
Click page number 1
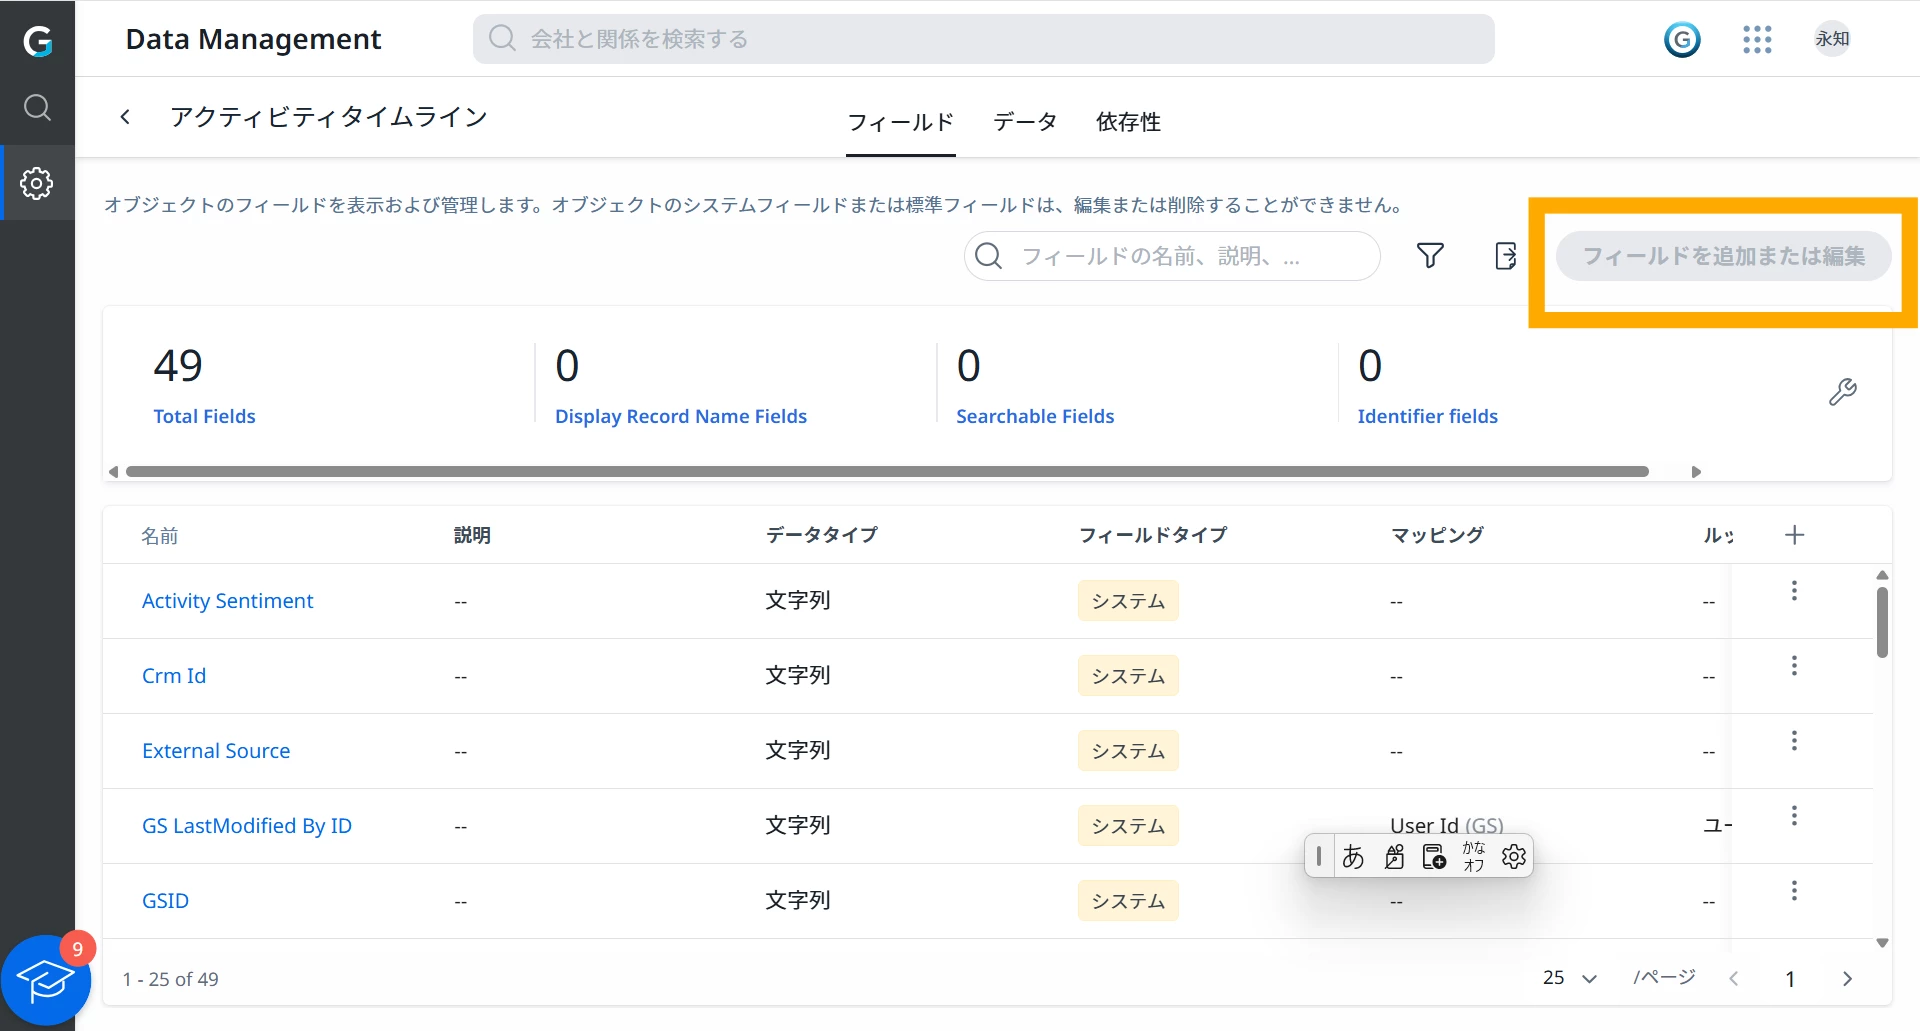tap(1790, 979)
